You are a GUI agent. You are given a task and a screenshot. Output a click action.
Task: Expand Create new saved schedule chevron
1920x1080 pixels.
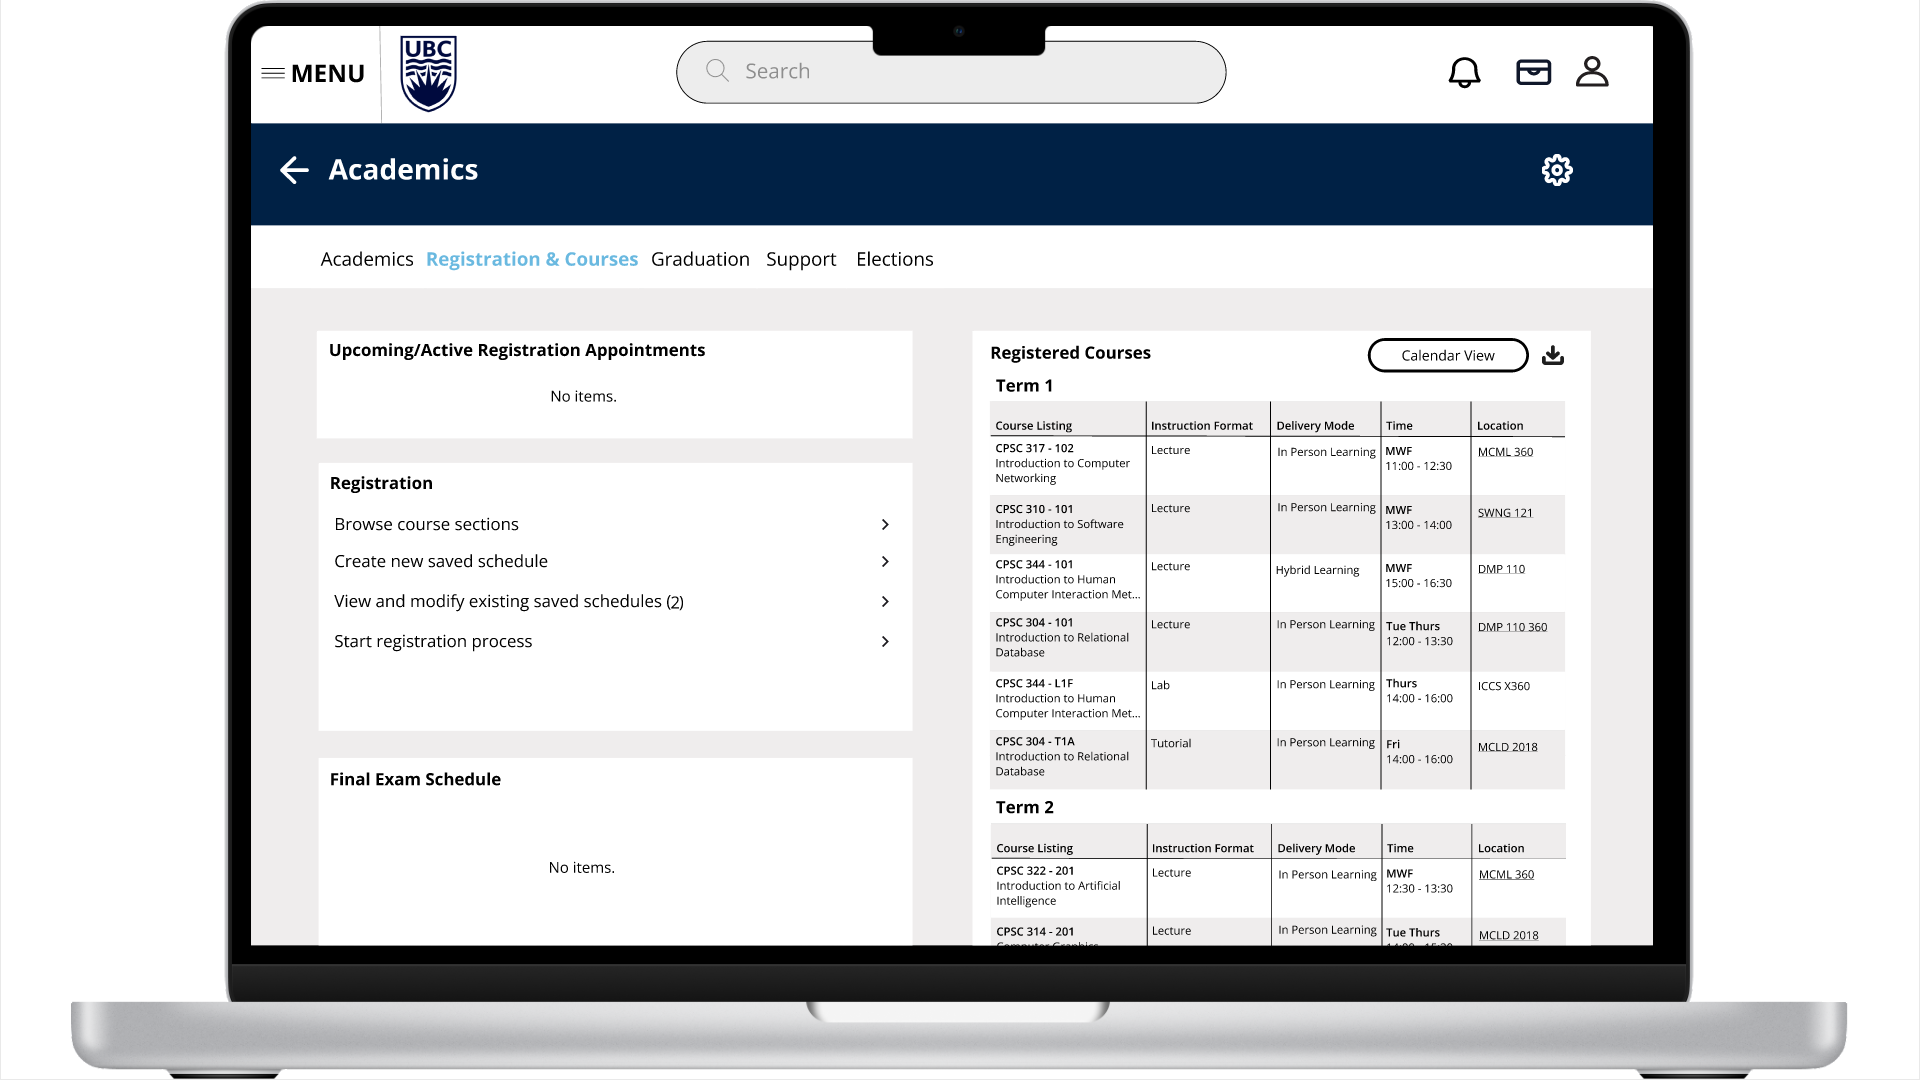point(885,561)
